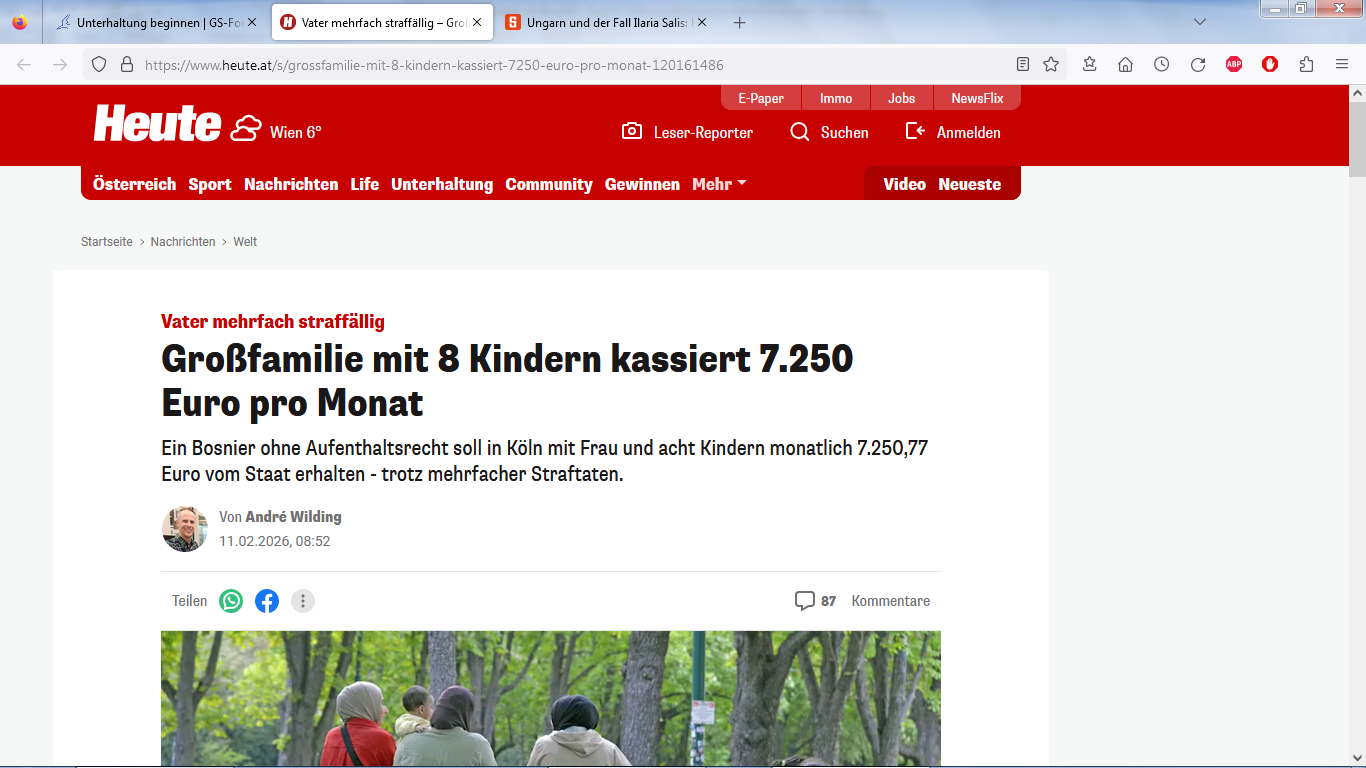Open author André Wilding link
The image size is (1366, 768).
(293, 517)
